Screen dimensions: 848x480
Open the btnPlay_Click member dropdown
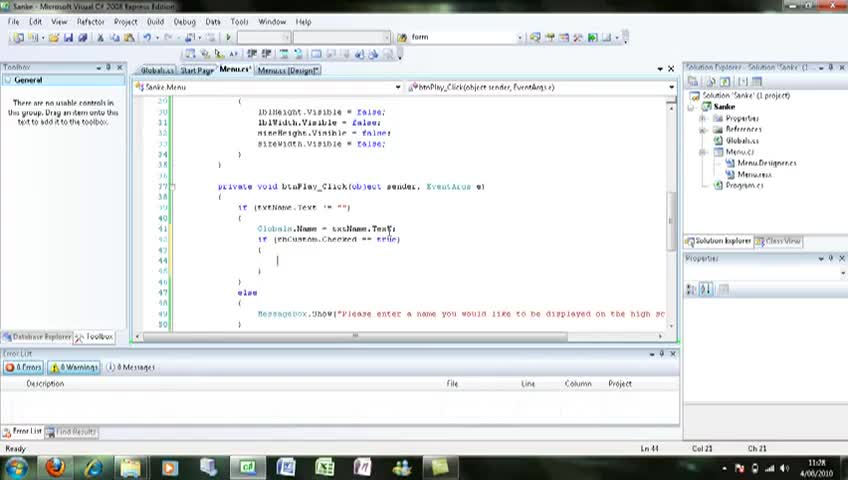pos(672,87)
